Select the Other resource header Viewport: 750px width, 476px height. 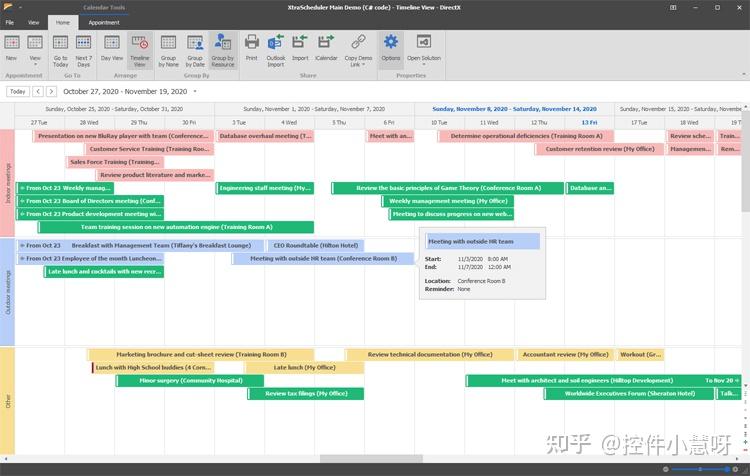click(7, 401)
